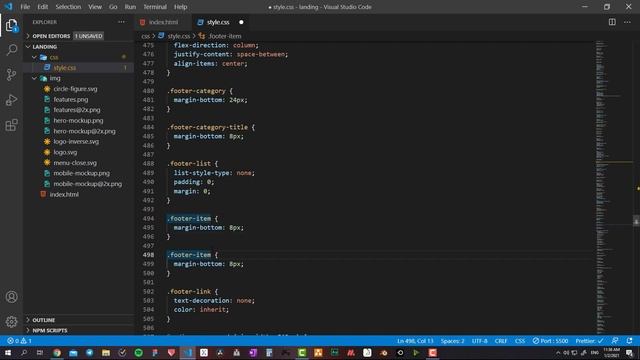640x360 pixels.
Task: Open Run and Debug view
Action: coord(11,100)
